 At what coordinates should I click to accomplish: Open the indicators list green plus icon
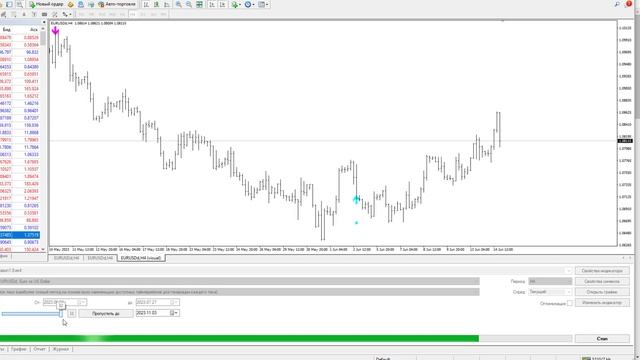pos(236,4)
